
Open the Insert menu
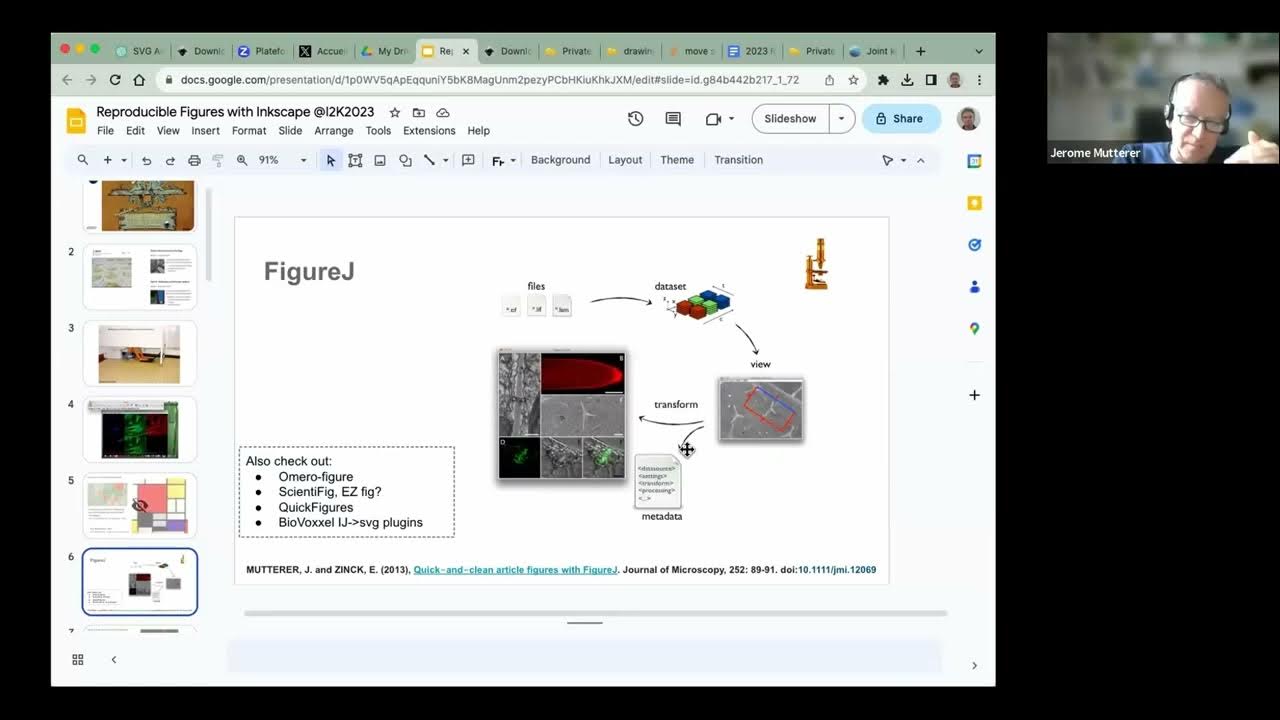point(205,131)
